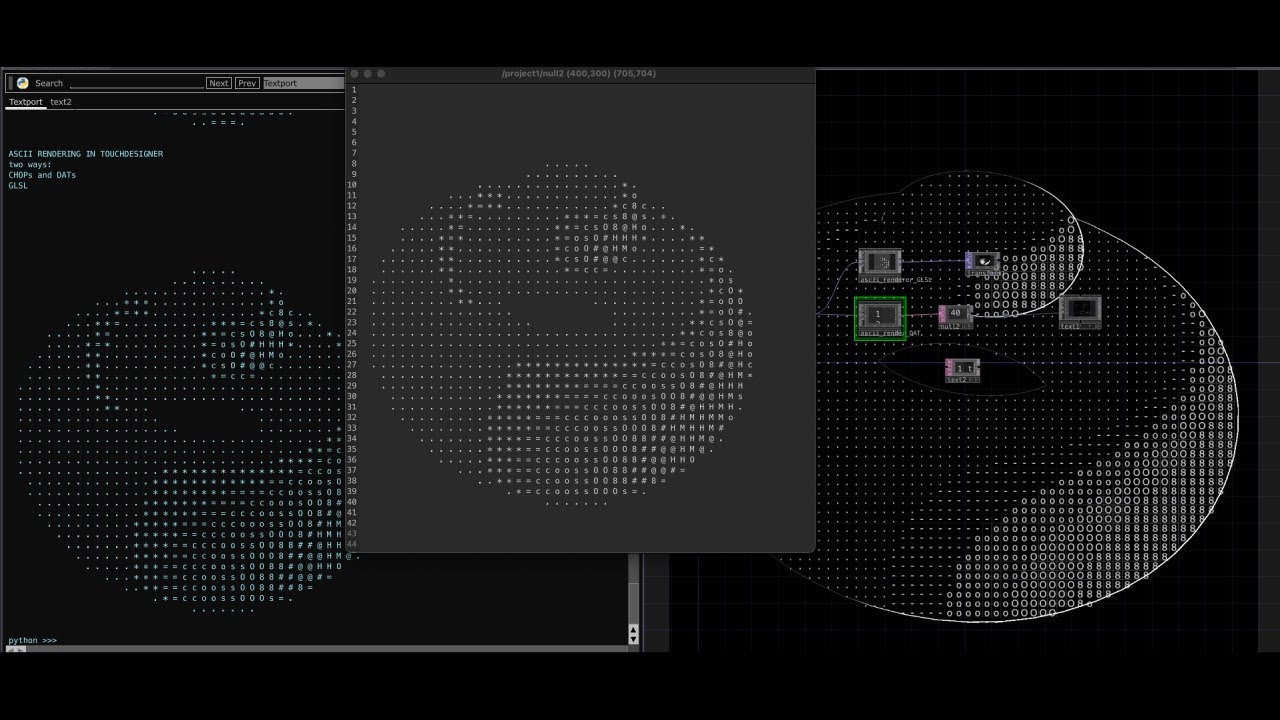Click the null2 viewer window title bar
The width and height of the screenshot is (1280, 720).
tap(580, 74)
